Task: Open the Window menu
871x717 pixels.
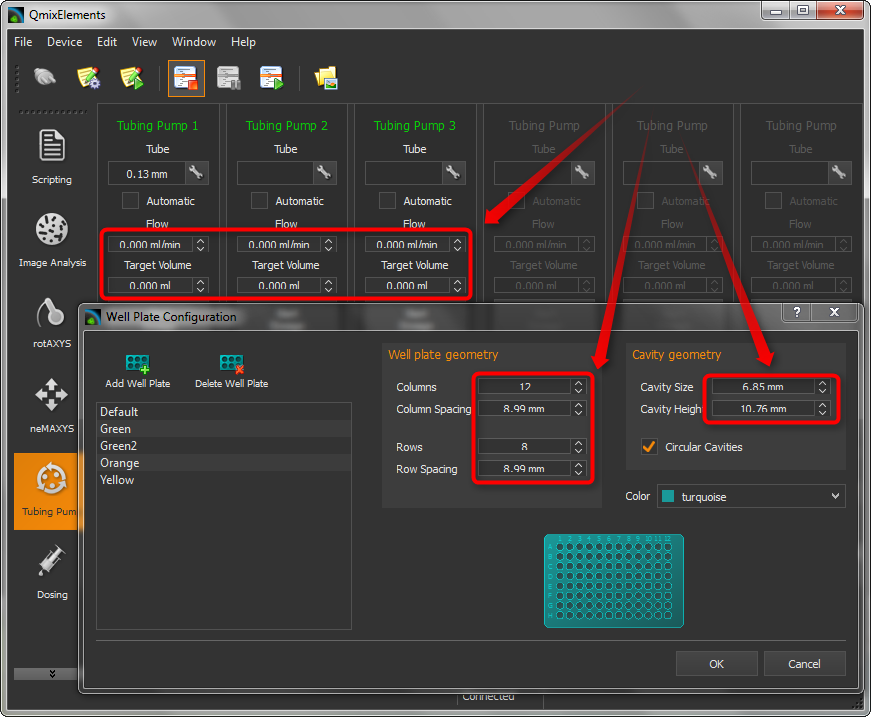Action: pos(193,42)
